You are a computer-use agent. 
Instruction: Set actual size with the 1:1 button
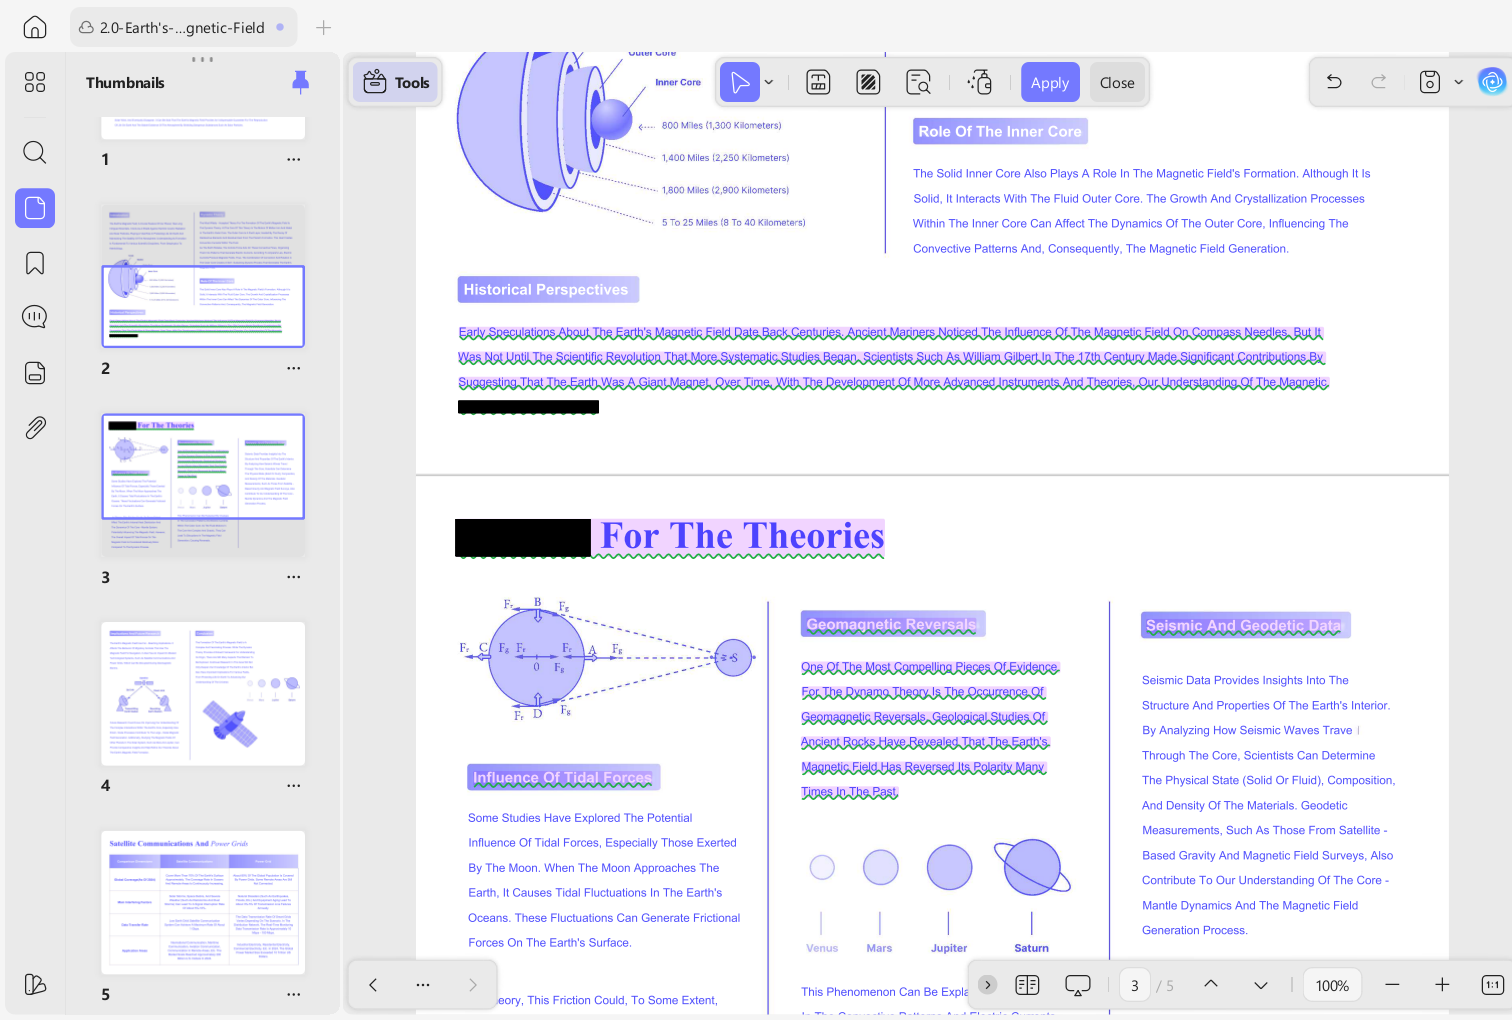tap(1492, 985)
